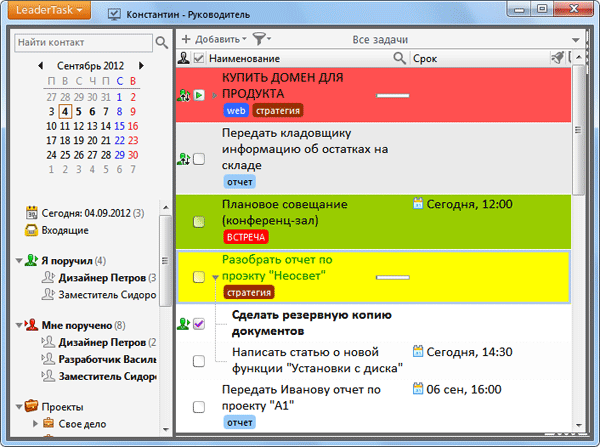The width and height of the screenshot is (600, 447).
Task: Collapse the Я поручил tree group
Action: click(x=19, y=261)
